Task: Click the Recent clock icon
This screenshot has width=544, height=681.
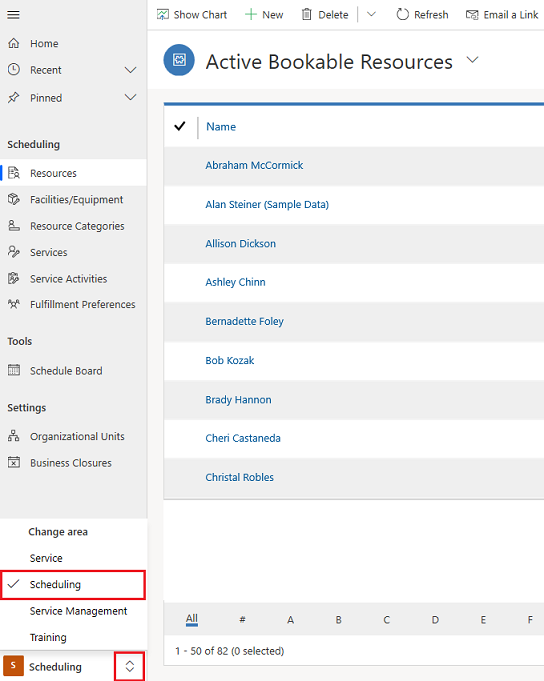Action: 14,69
